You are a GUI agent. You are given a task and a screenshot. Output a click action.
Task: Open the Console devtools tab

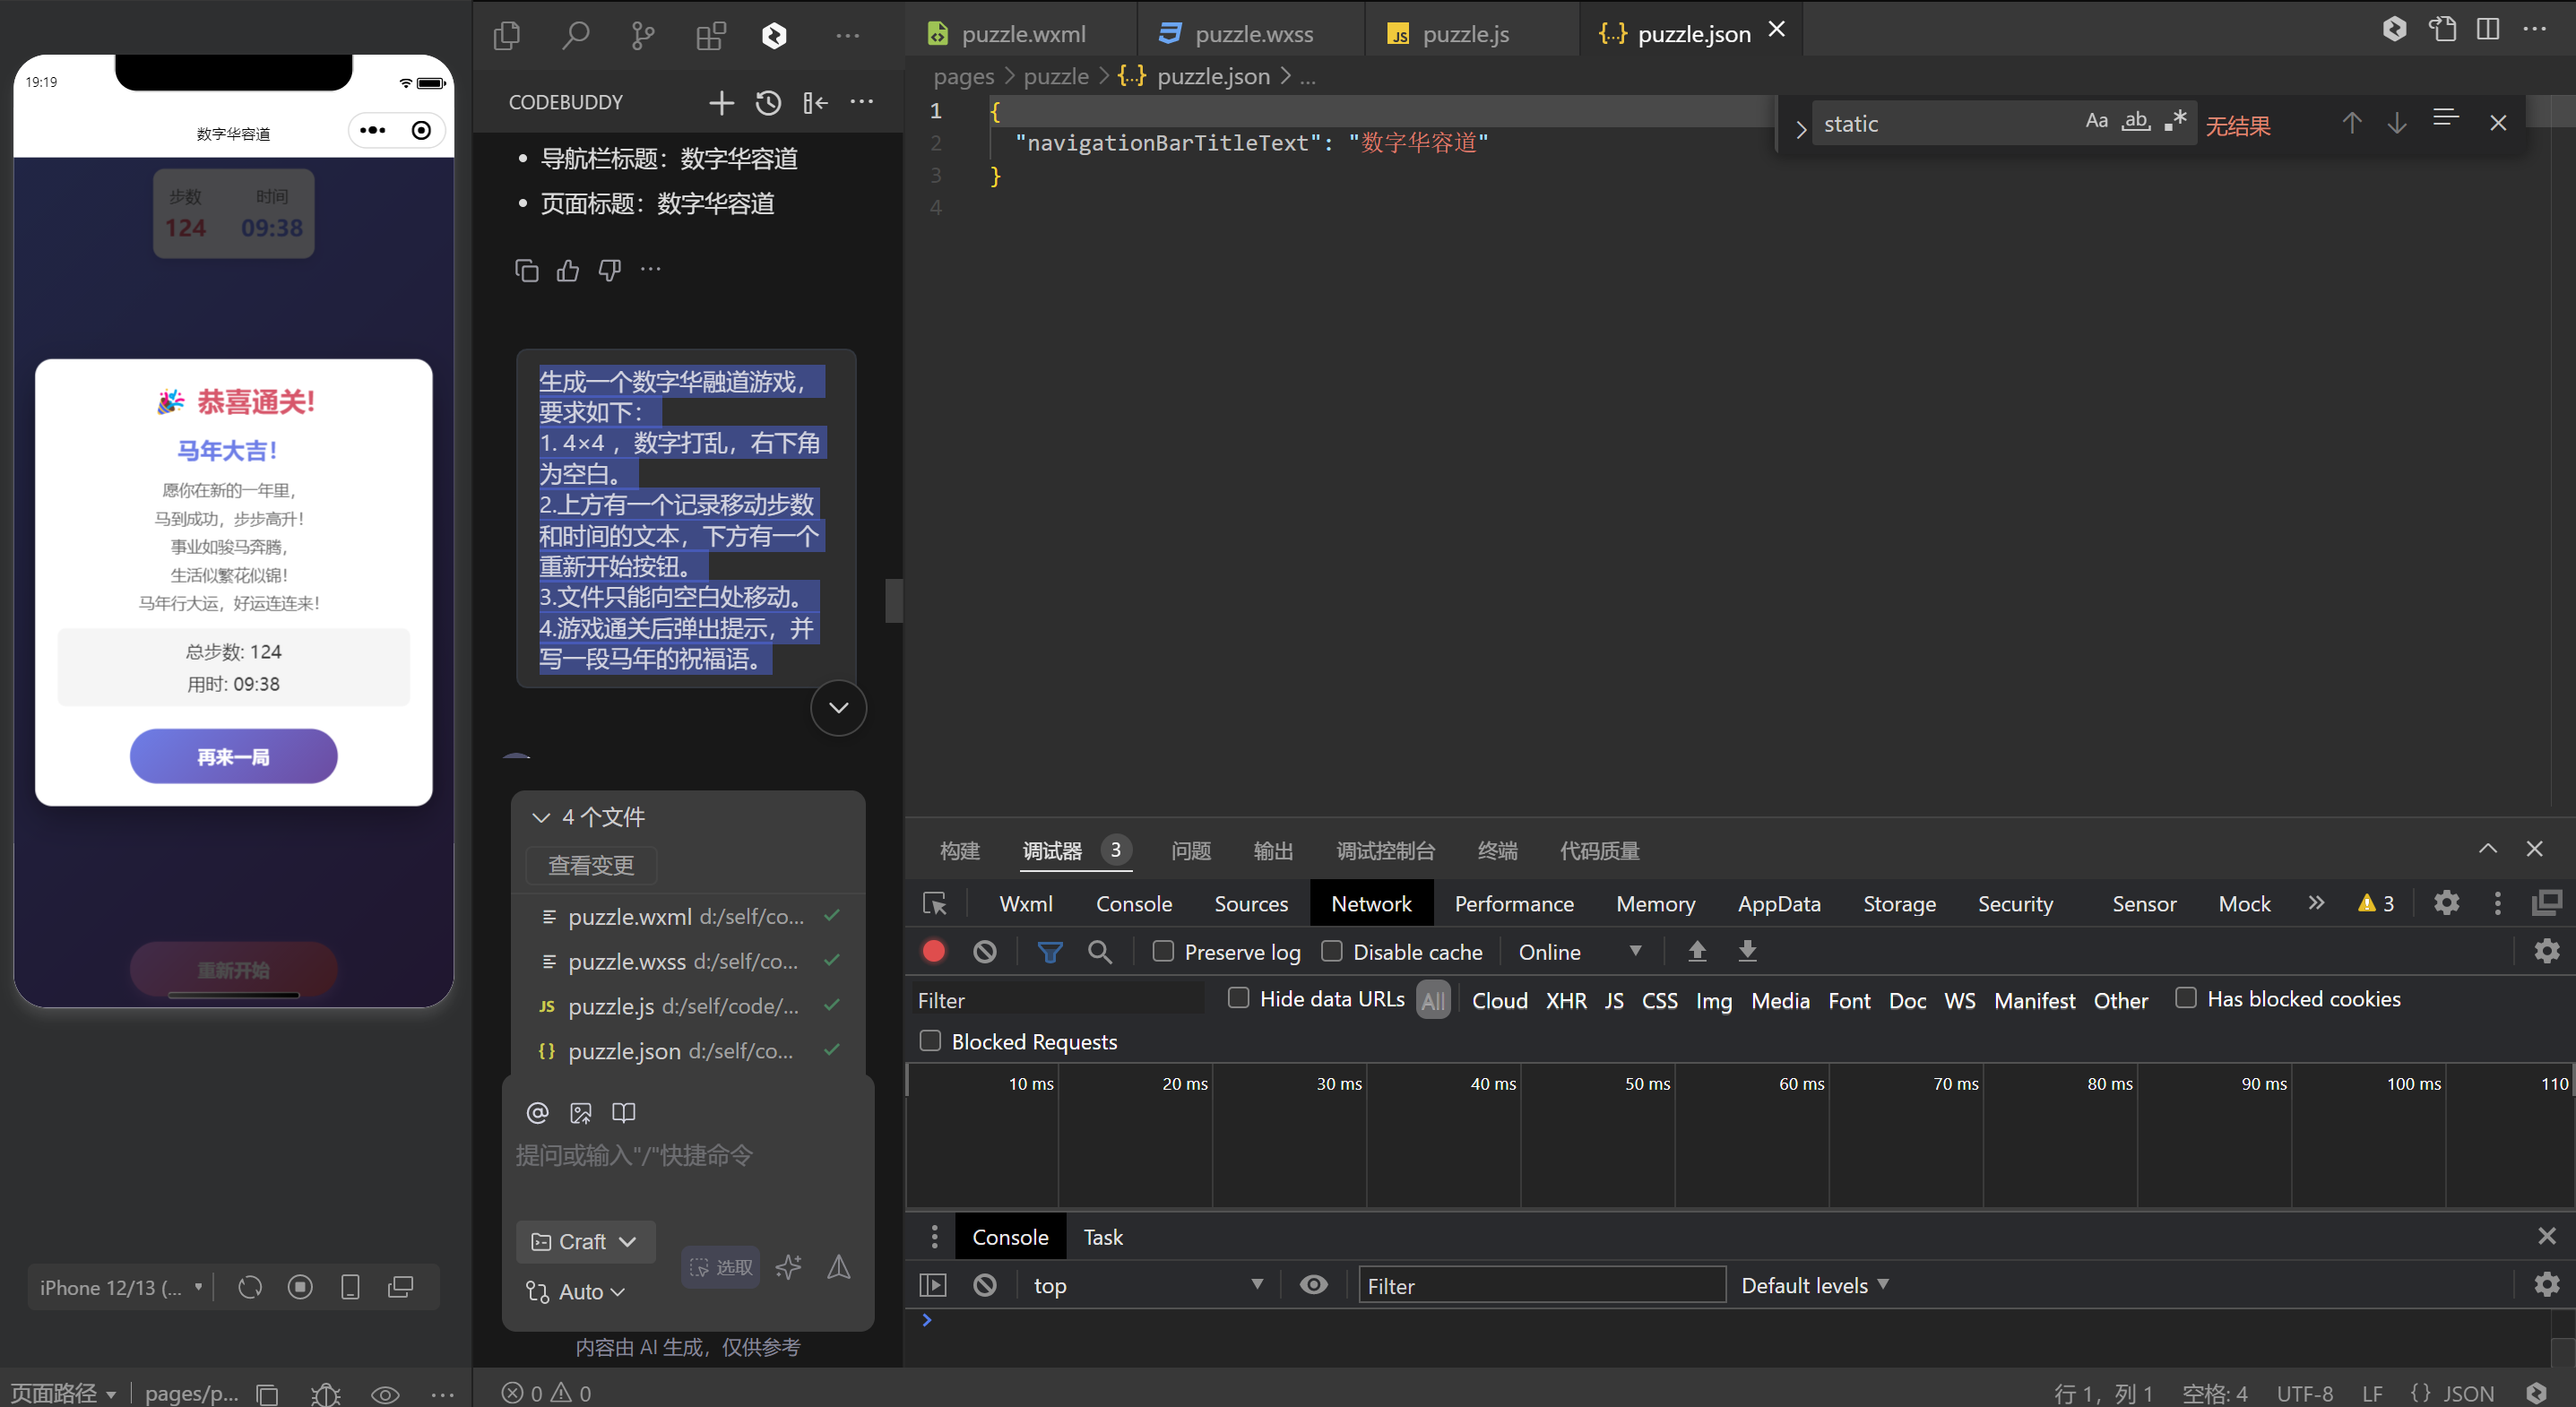pyautogui.click(x=1133, y=904)
